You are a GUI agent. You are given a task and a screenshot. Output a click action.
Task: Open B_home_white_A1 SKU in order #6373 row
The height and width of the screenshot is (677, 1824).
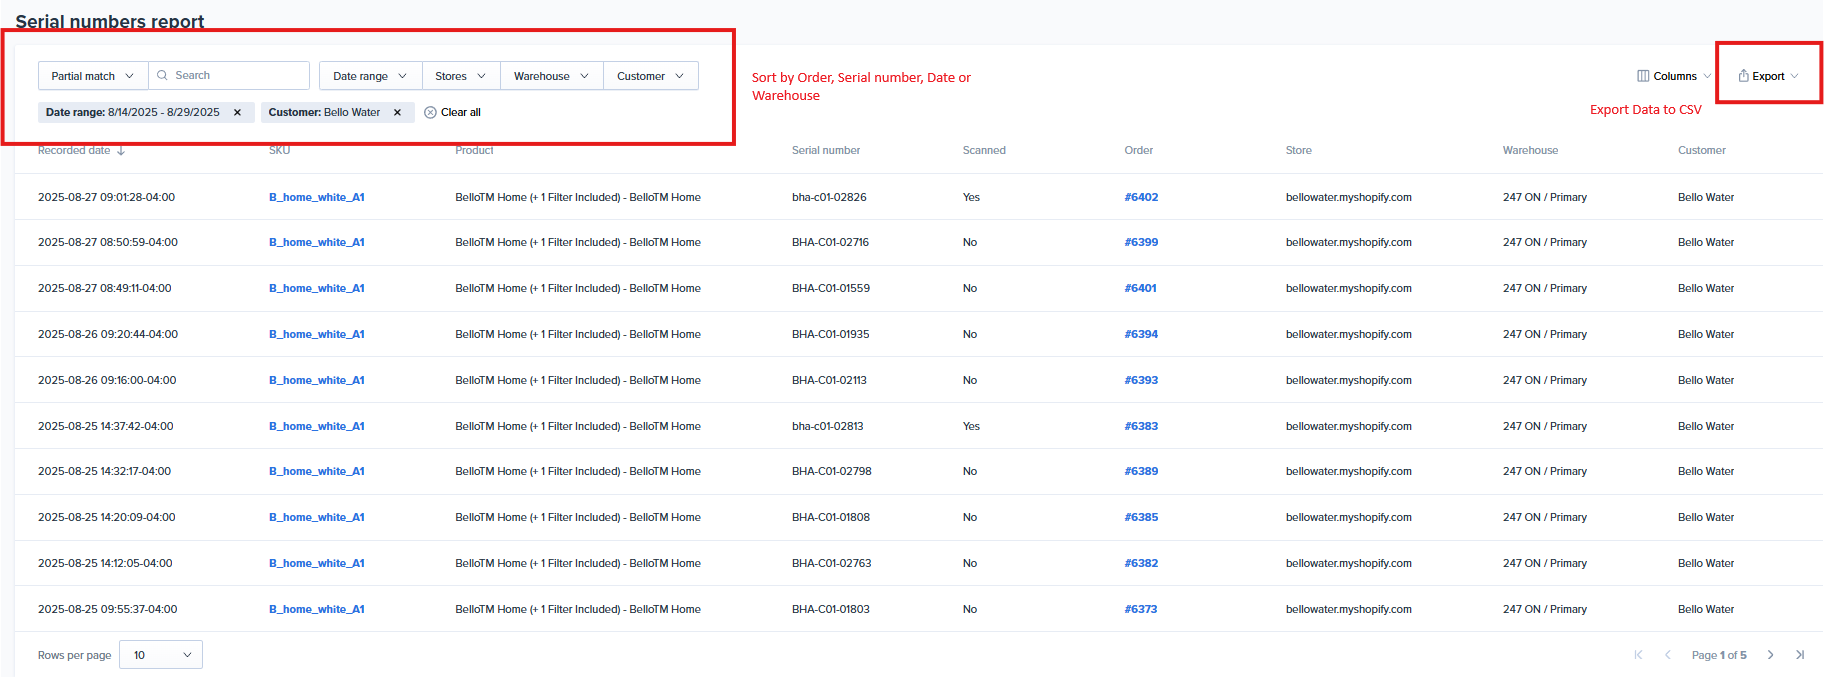coord(316,609)
